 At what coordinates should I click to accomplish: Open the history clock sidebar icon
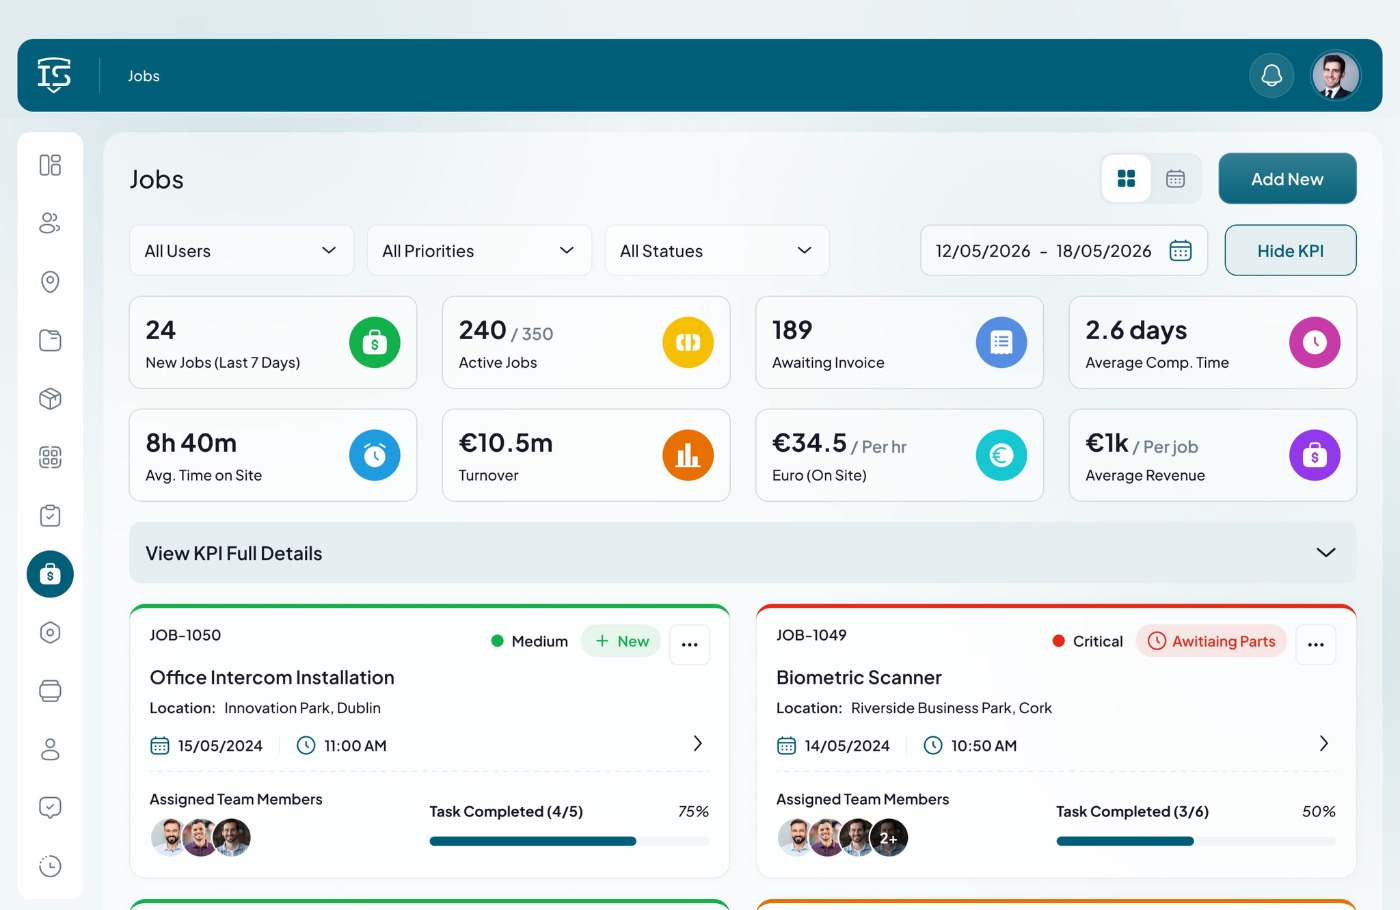(x=50, y=866)
